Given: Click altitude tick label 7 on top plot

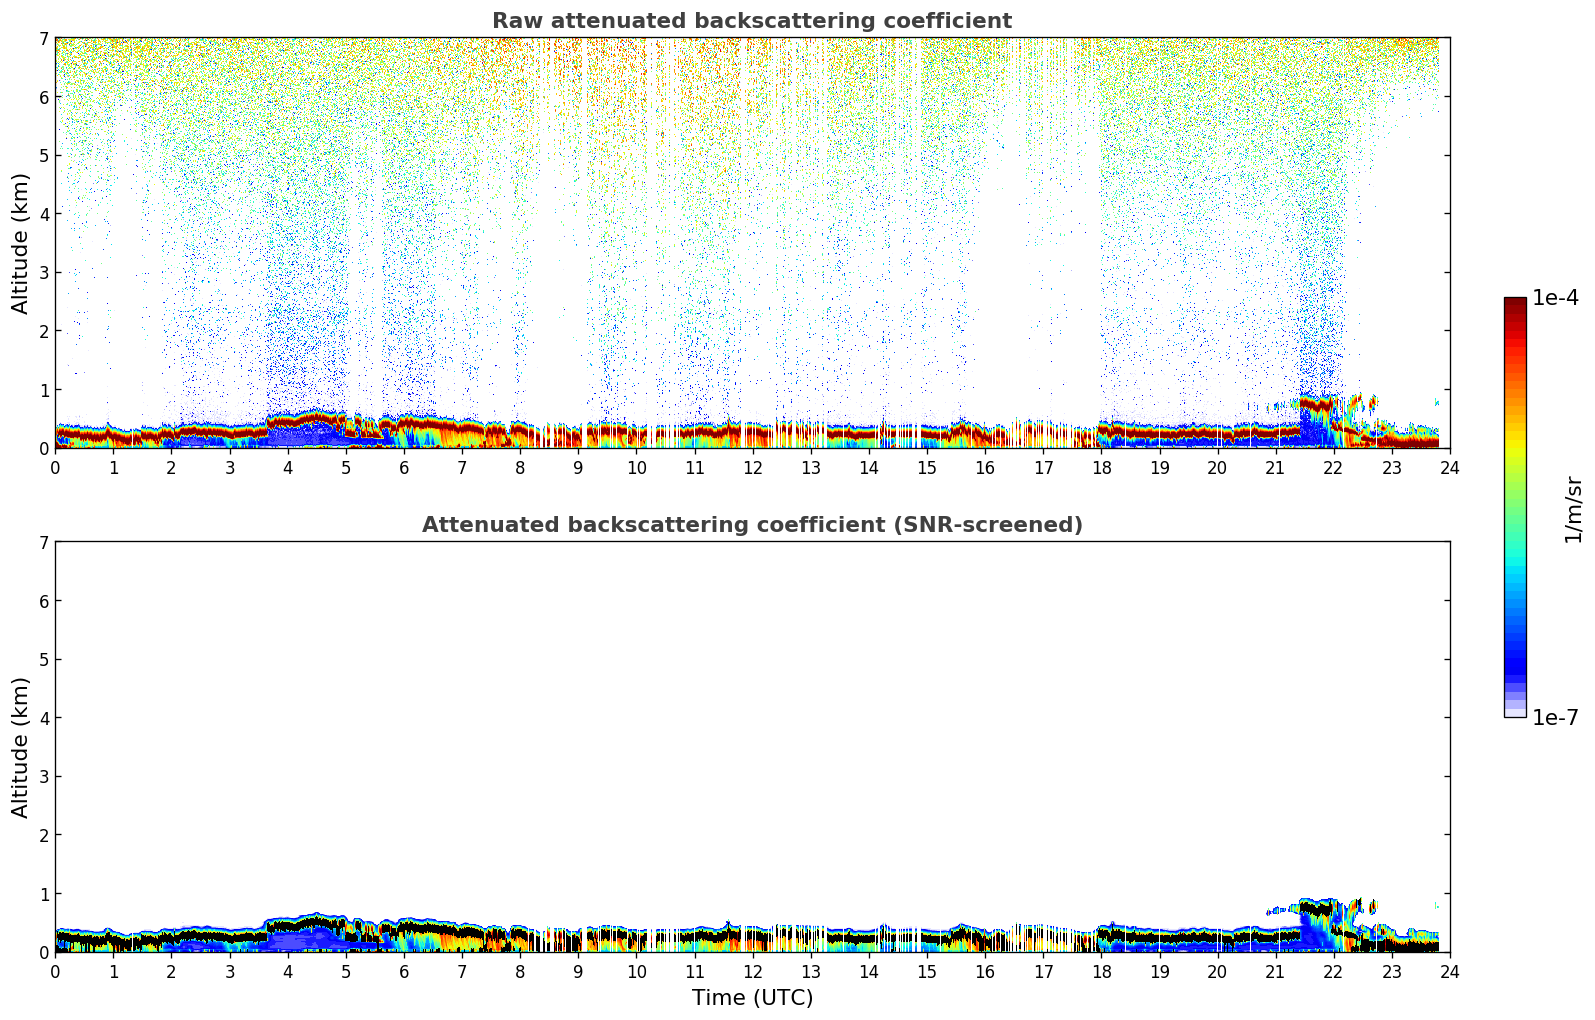Looking at the screenshot, I should click(x=43, y=38).
